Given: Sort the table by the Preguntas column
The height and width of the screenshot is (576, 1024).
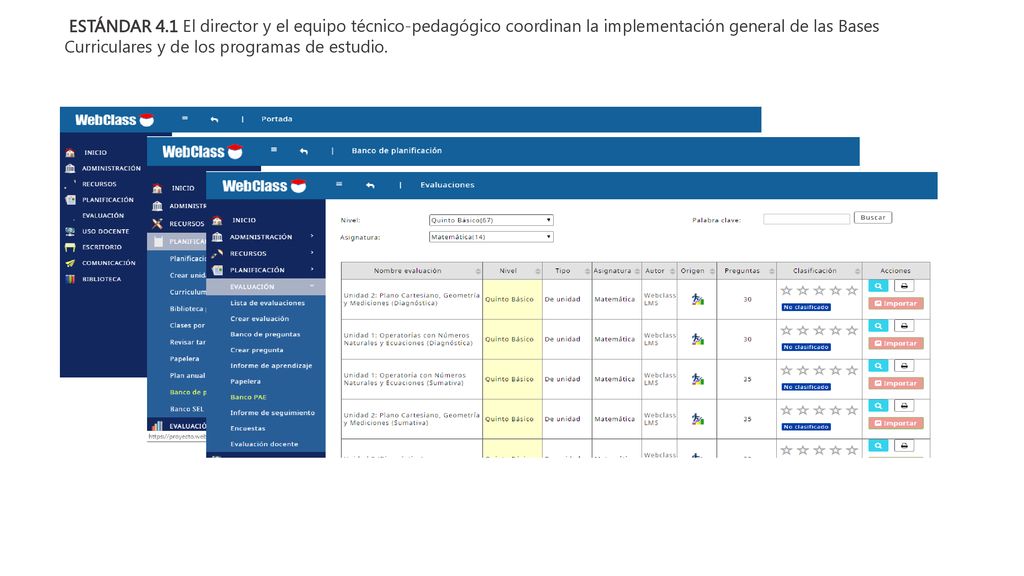Looking at the screenshot, I should click(x=746, y=270).
